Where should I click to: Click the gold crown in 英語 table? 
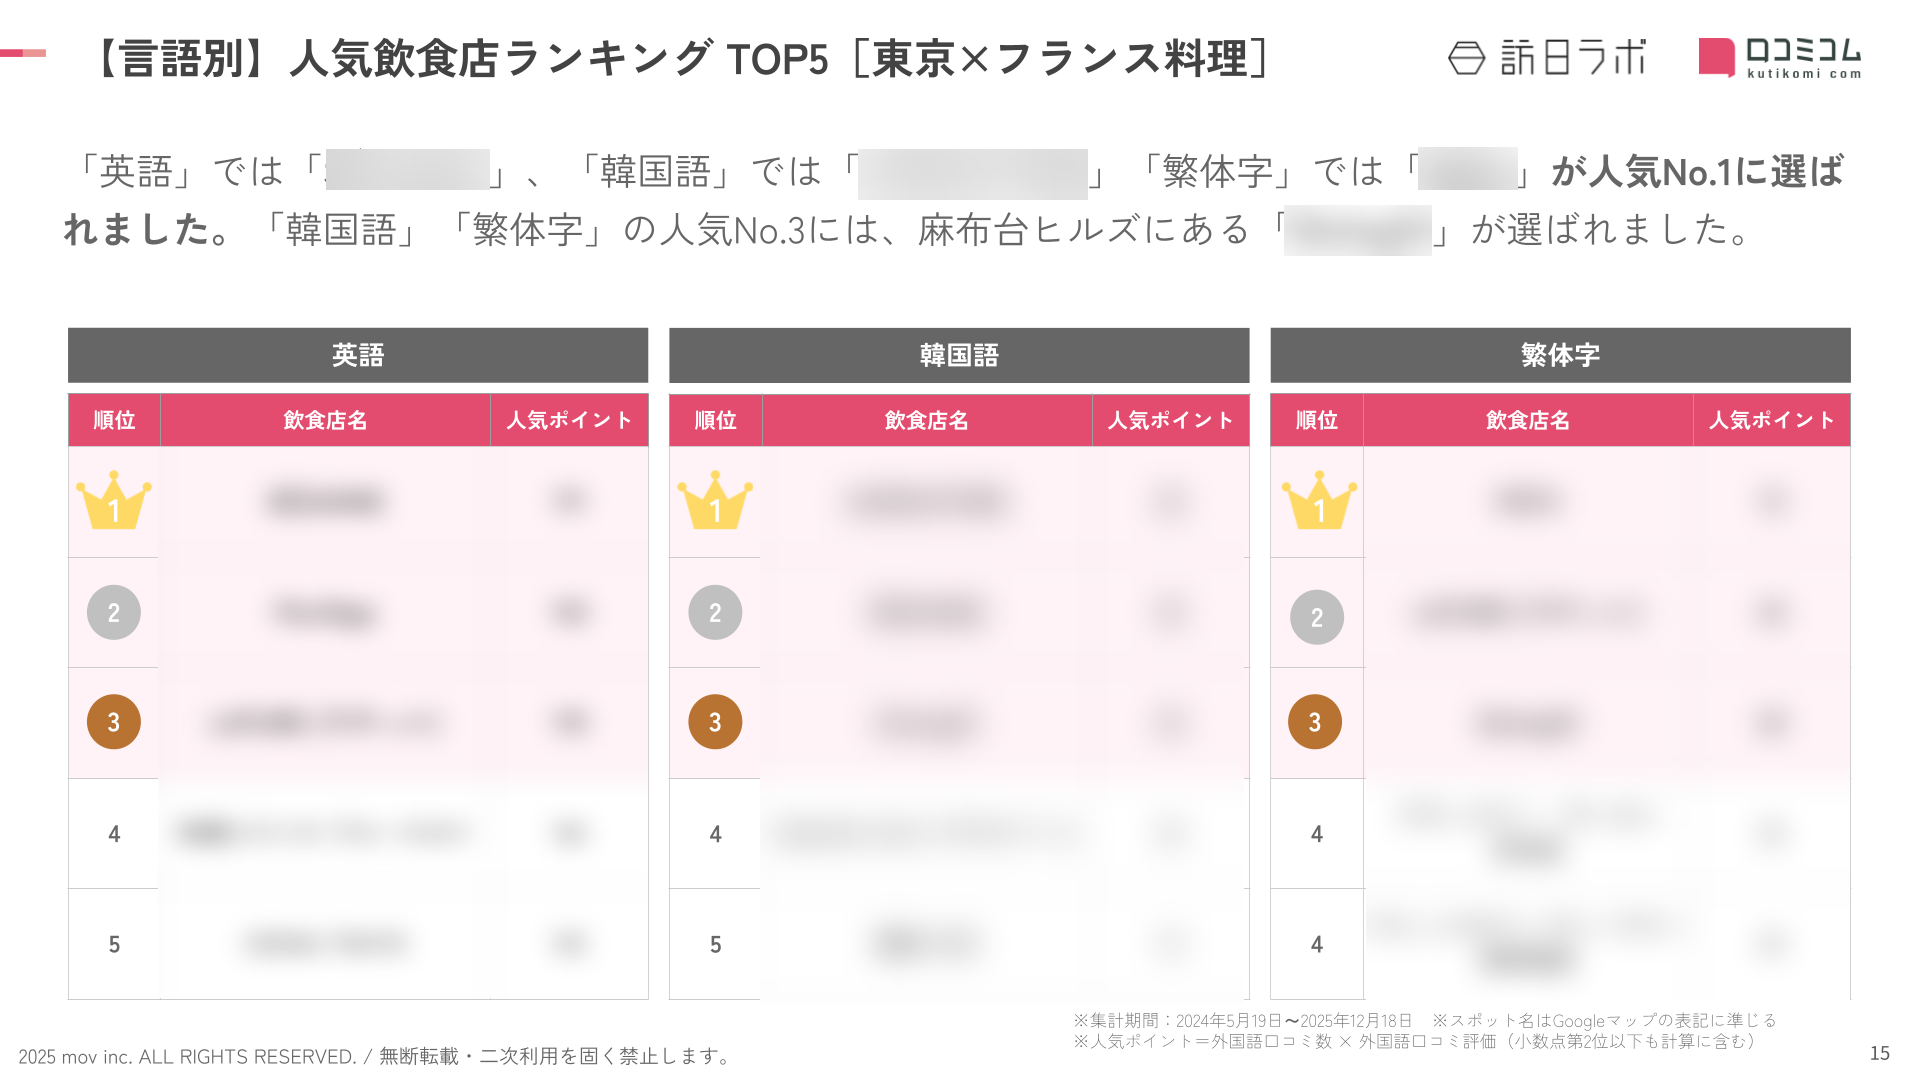click(114, 501)
